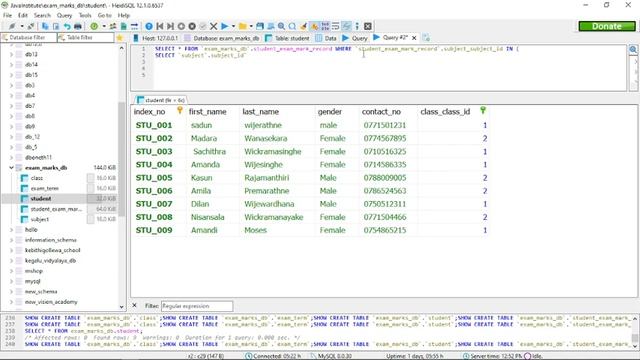Expand the db12 database node
This screenshot has height=360, width=640.
click(x=11, y=54)
